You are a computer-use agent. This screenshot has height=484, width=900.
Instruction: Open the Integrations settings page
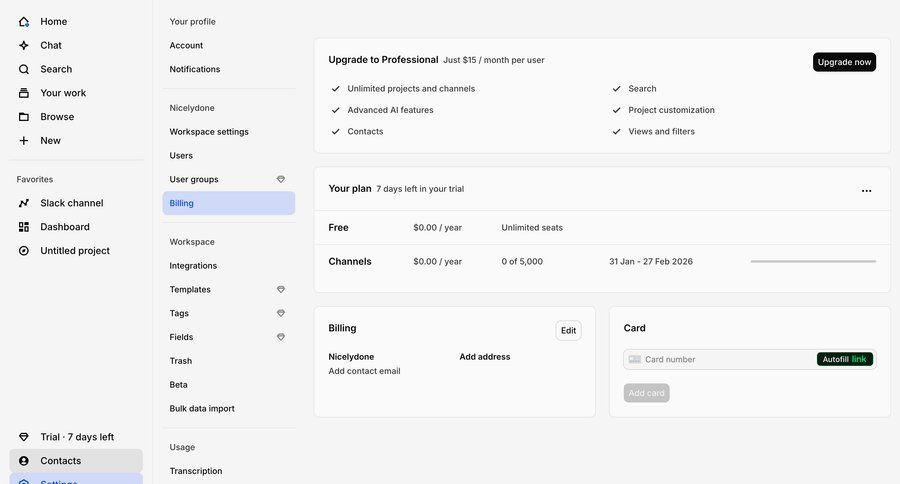tap(193, 266)
